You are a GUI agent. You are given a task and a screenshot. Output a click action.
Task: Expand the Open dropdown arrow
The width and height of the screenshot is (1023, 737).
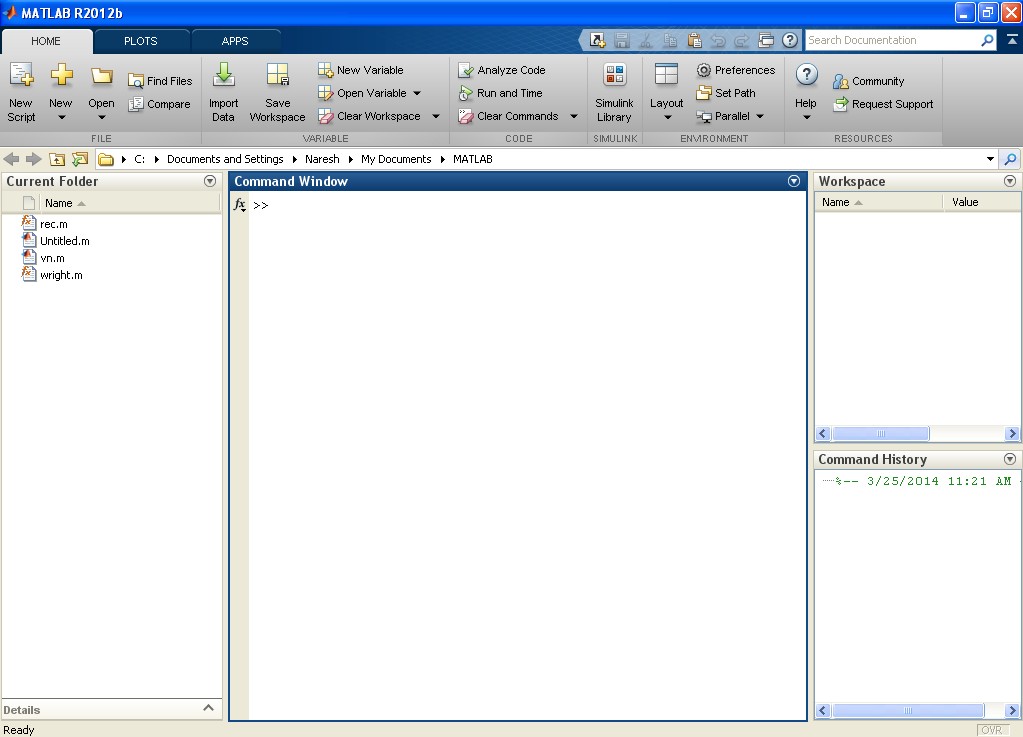[x=102, y=118]
